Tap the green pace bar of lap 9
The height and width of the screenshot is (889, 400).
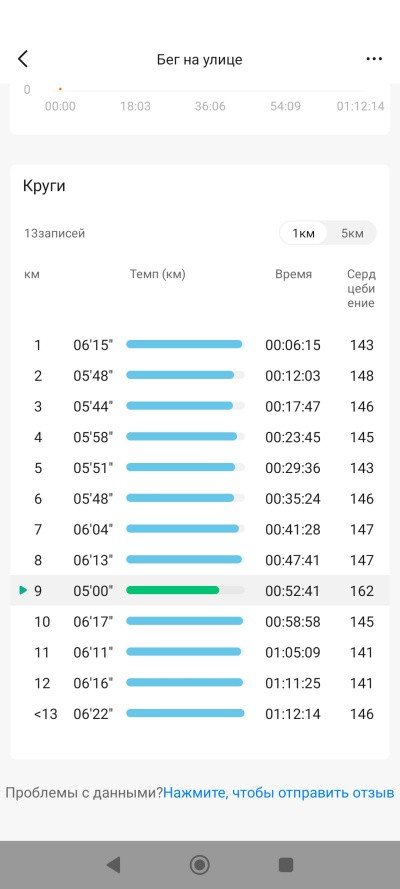172,590
